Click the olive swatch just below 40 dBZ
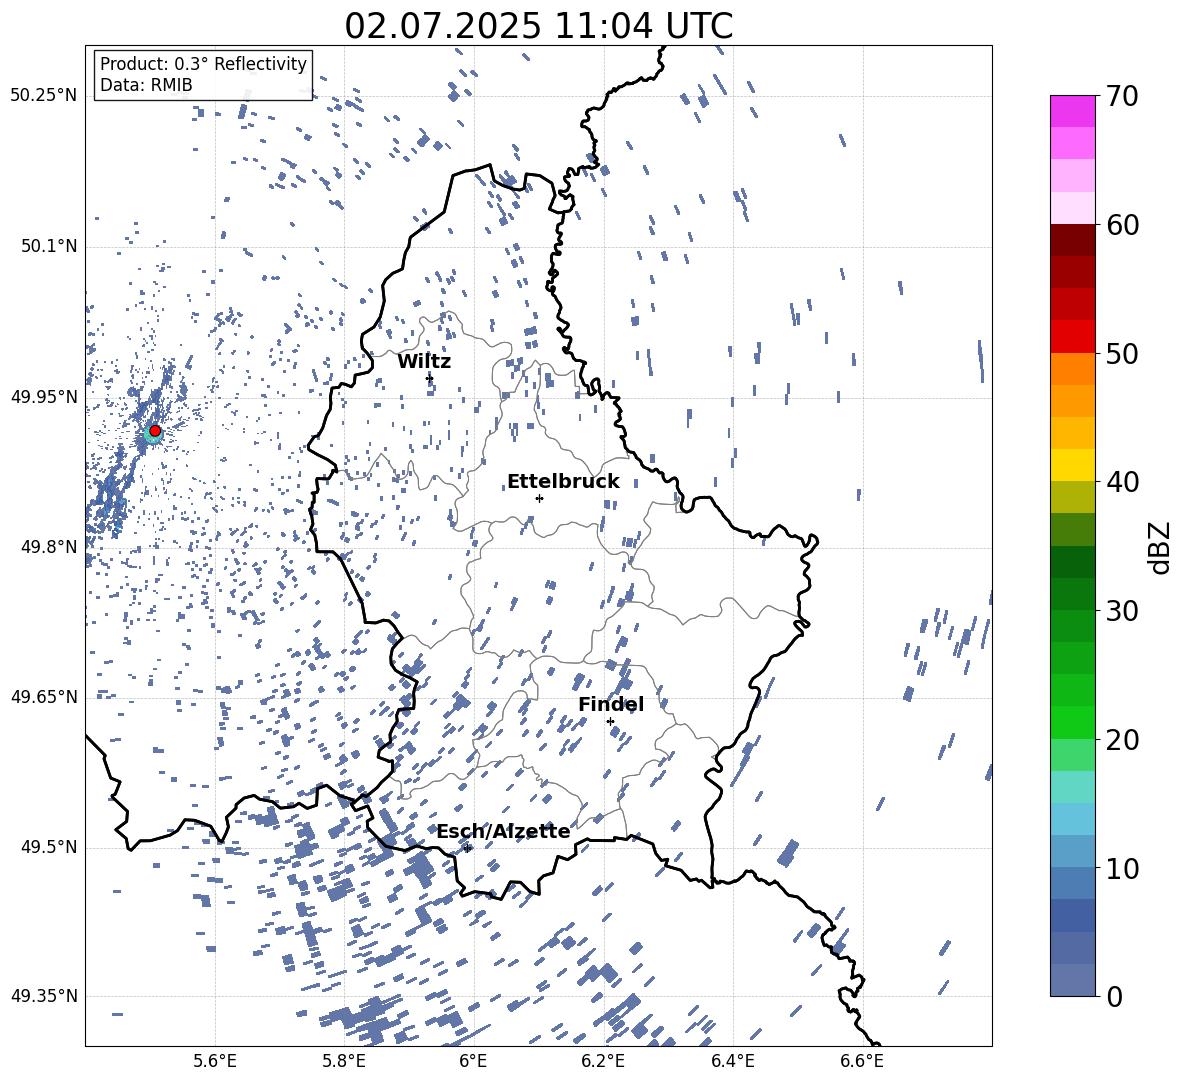 tap(1072, 497)
